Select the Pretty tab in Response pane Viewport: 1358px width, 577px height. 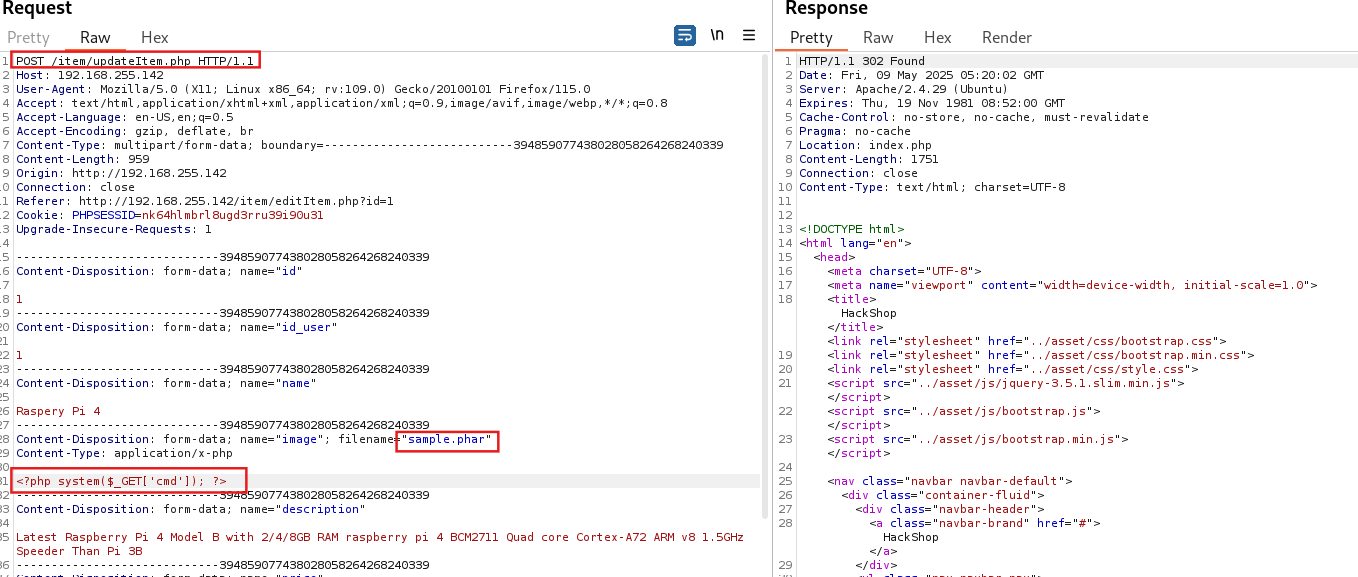click(x=811, y=37)
